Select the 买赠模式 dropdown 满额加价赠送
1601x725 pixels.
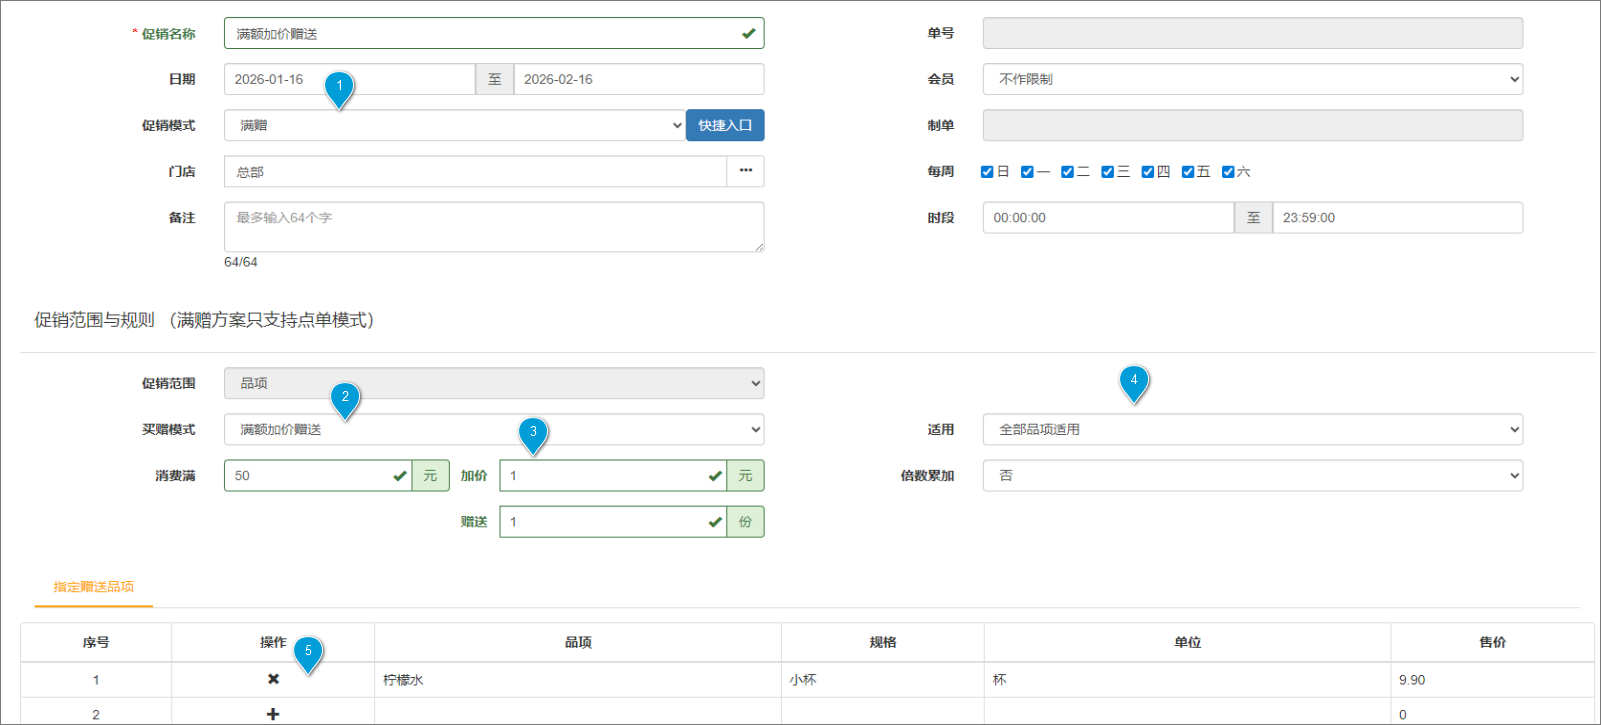click(494, 429)
